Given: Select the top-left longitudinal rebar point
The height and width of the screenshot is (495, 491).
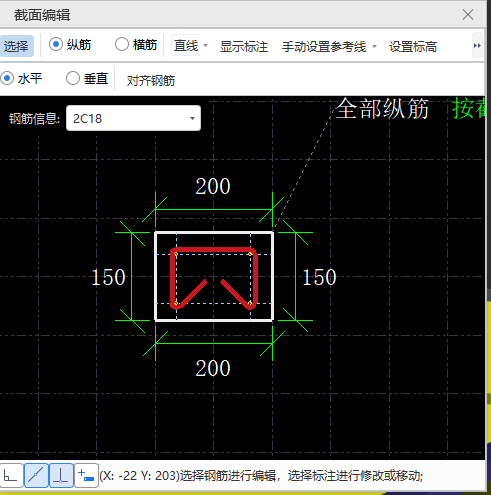Looking at the screenshot, I should 176,254.
